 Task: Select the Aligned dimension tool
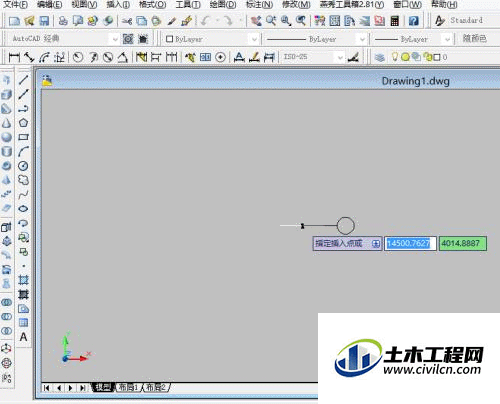pyautogui.click(x=29, y=57)
